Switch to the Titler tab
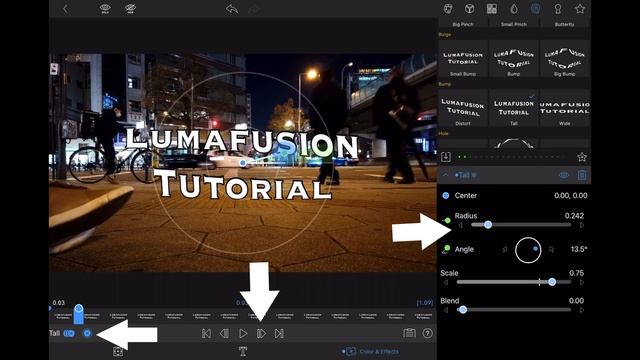 (x=243, y=351)
